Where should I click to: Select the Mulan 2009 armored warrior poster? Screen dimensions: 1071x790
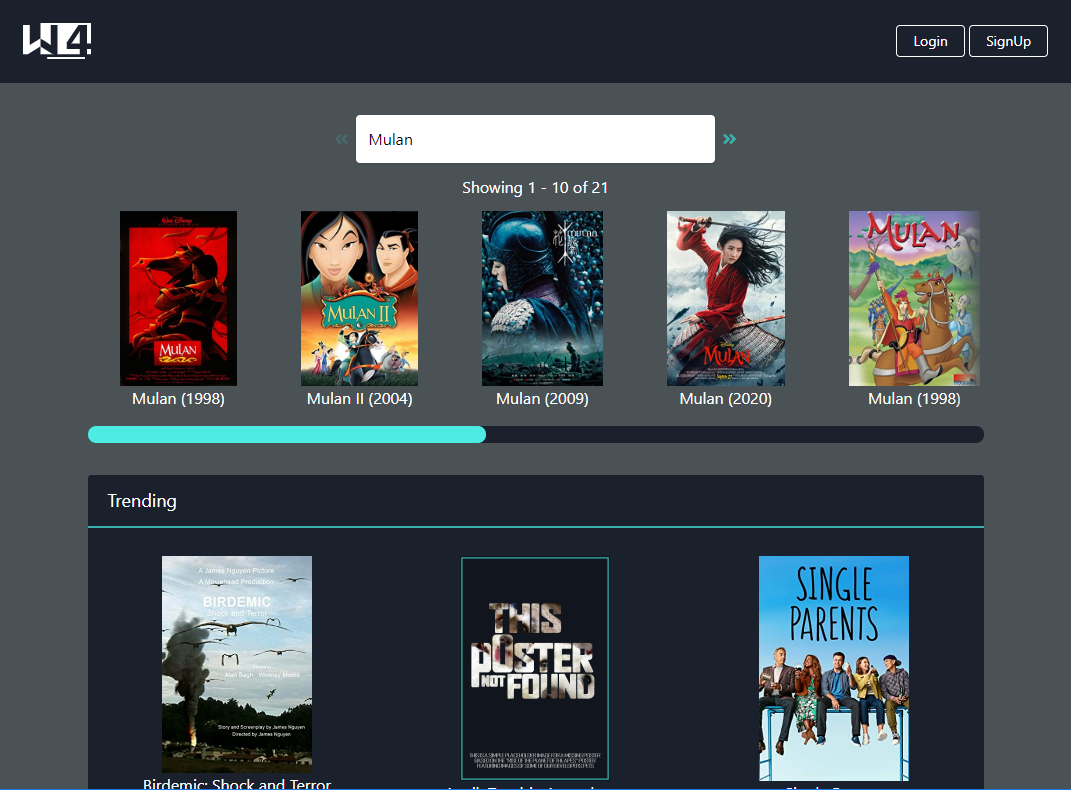542,298
